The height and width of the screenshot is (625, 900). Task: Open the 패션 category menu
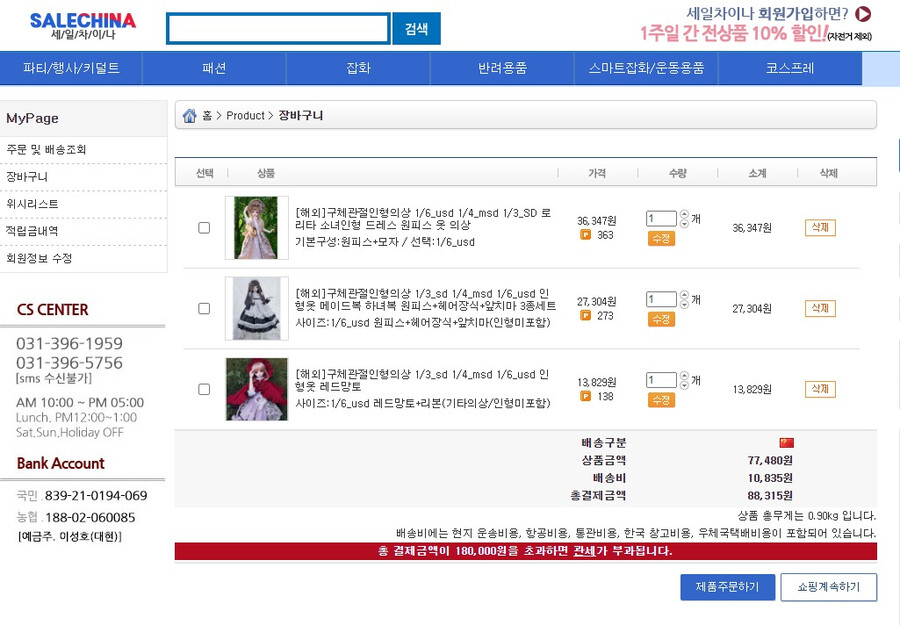pyautogui.click(x=216, y=68)
